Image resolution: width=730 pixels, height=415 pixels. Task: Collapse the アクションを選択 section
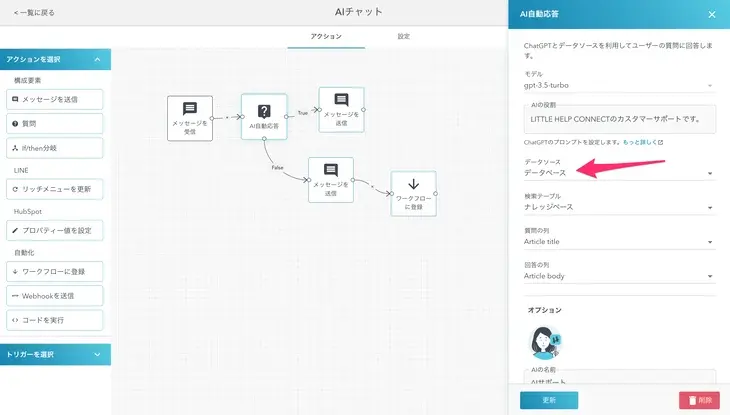[97, 60]
